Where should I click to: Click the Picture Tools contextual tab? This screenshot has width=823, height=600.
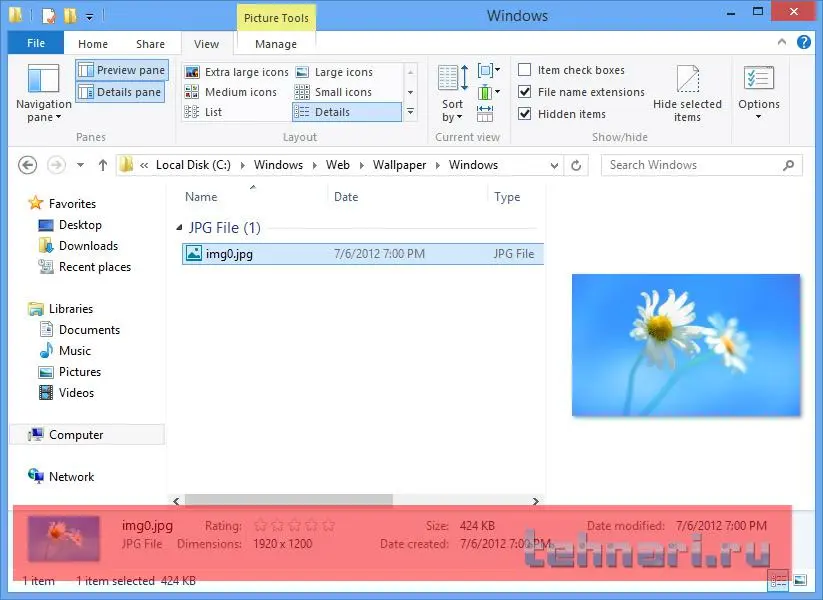point(276,18)
